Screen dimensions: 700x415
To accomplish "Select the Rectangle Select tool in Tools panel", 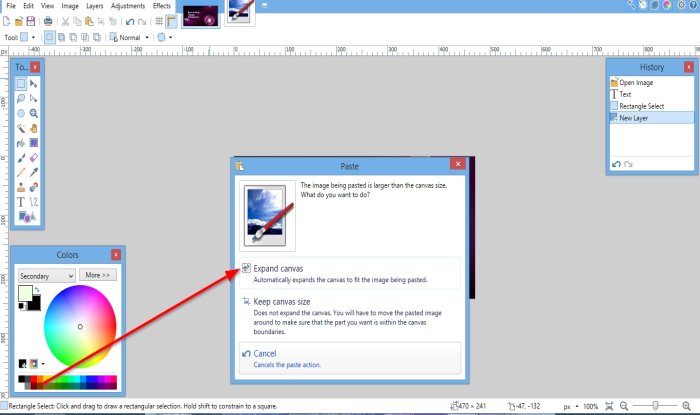I will (x=21, y=84).
